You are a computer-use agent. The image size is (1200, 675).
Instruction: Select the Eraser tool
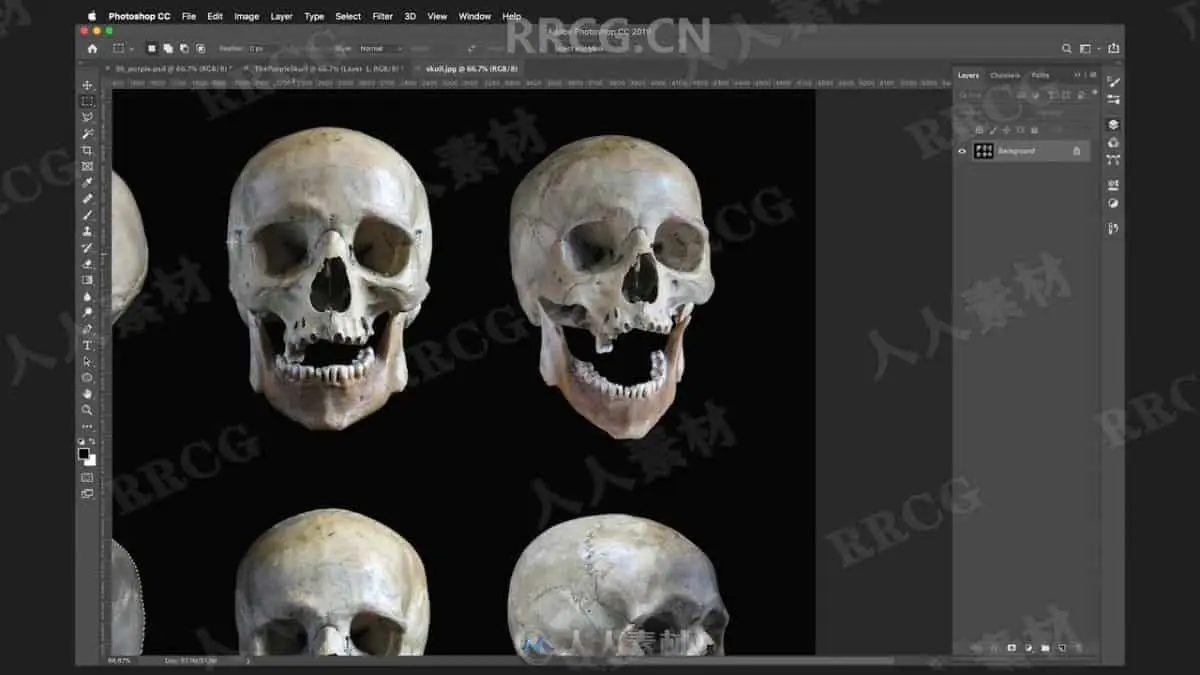click(88, 264)
